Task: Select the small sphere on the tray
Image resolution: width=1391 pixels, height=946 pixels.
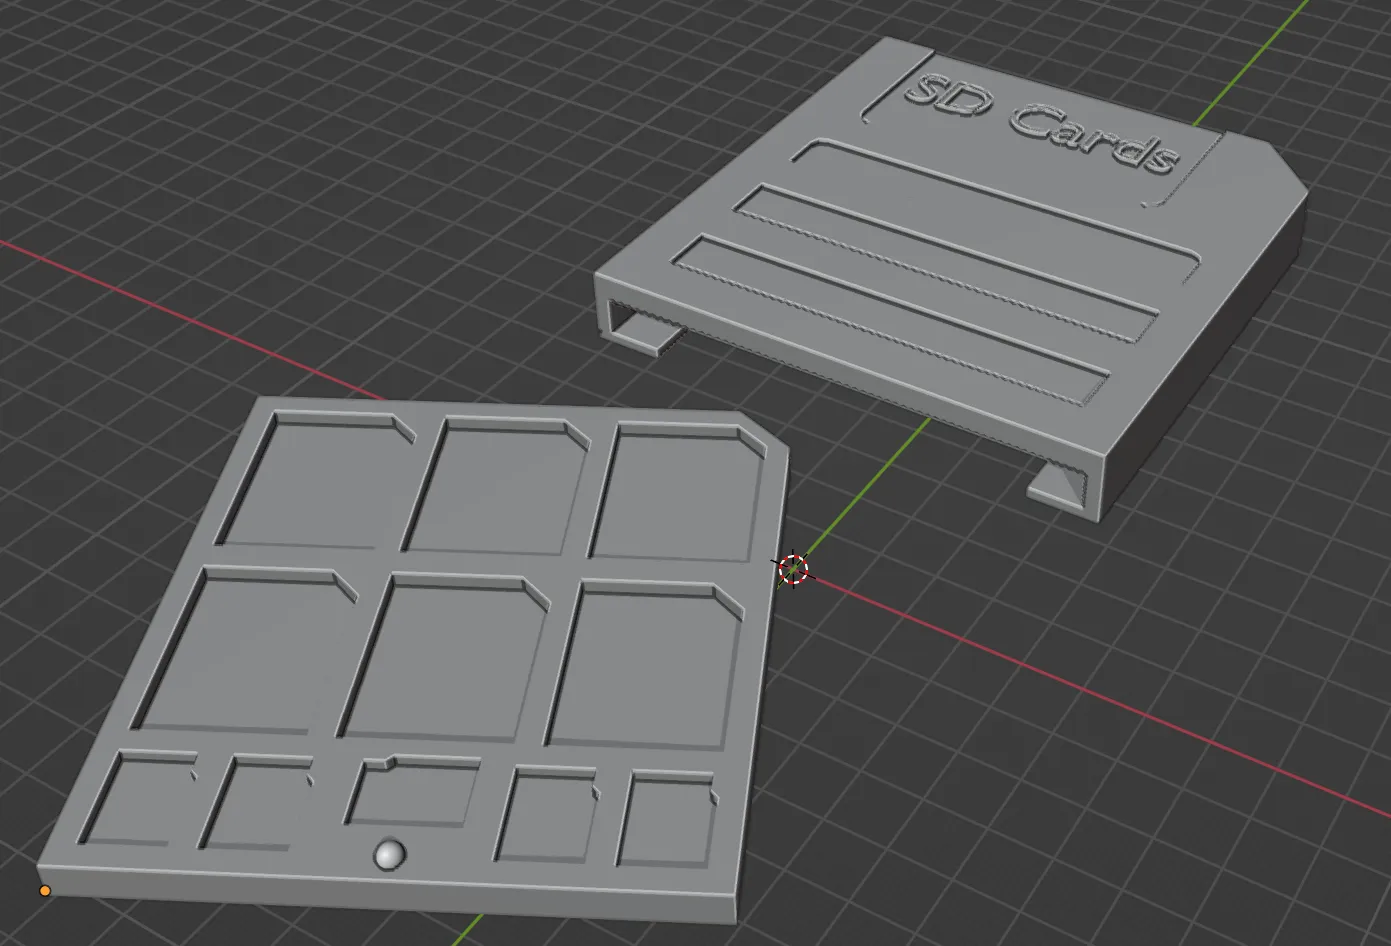Action: pos(389,854)
